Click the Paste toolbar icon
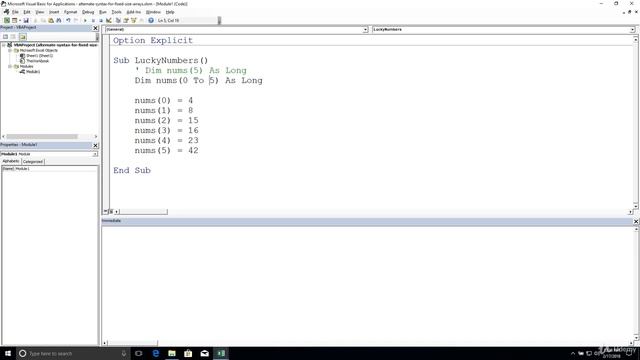This screenshot has width=640, height=360. coord(51,20)
